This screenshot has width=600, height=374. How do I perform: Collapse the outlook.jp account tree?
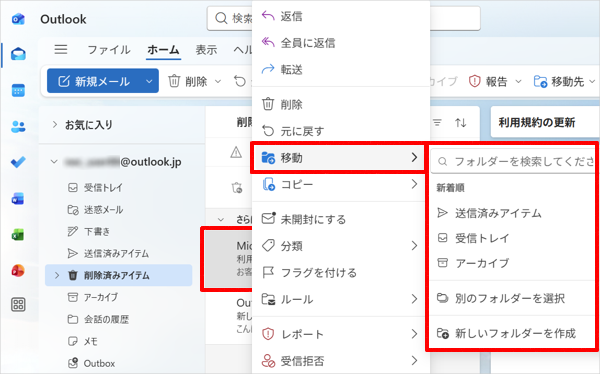pos(54,162)
